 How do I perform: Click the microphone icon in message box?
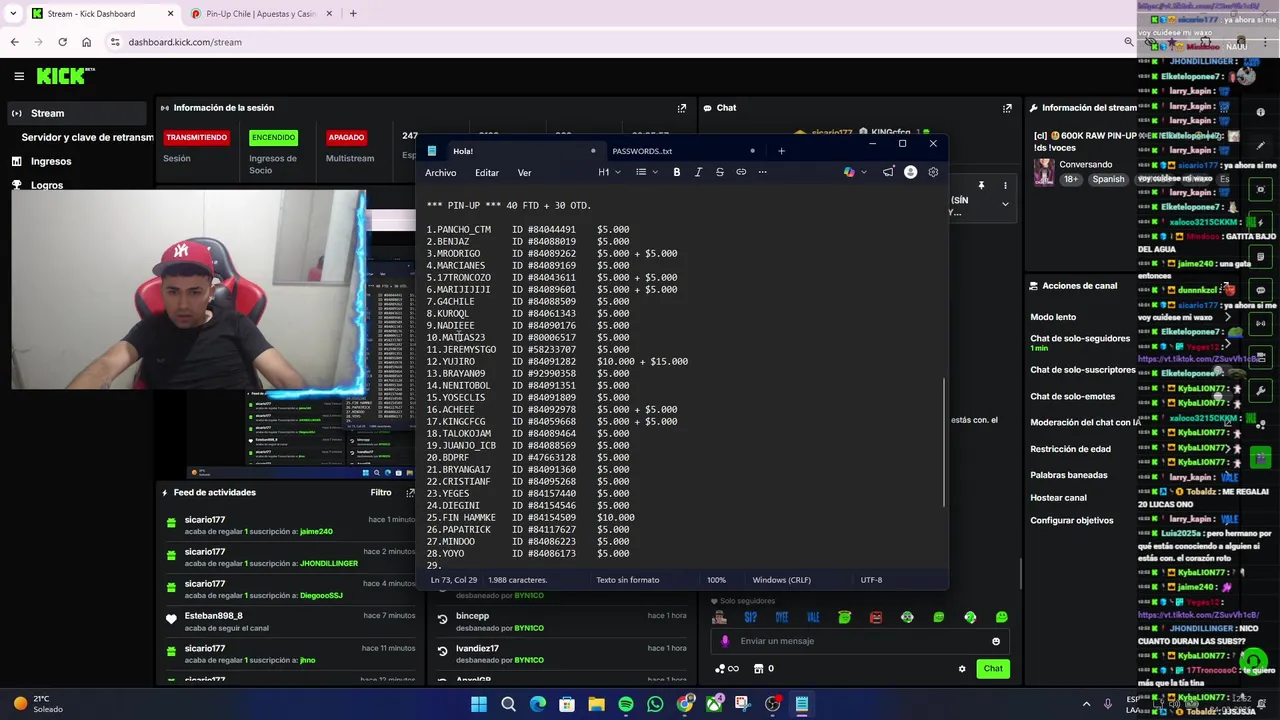coord(725,641)
